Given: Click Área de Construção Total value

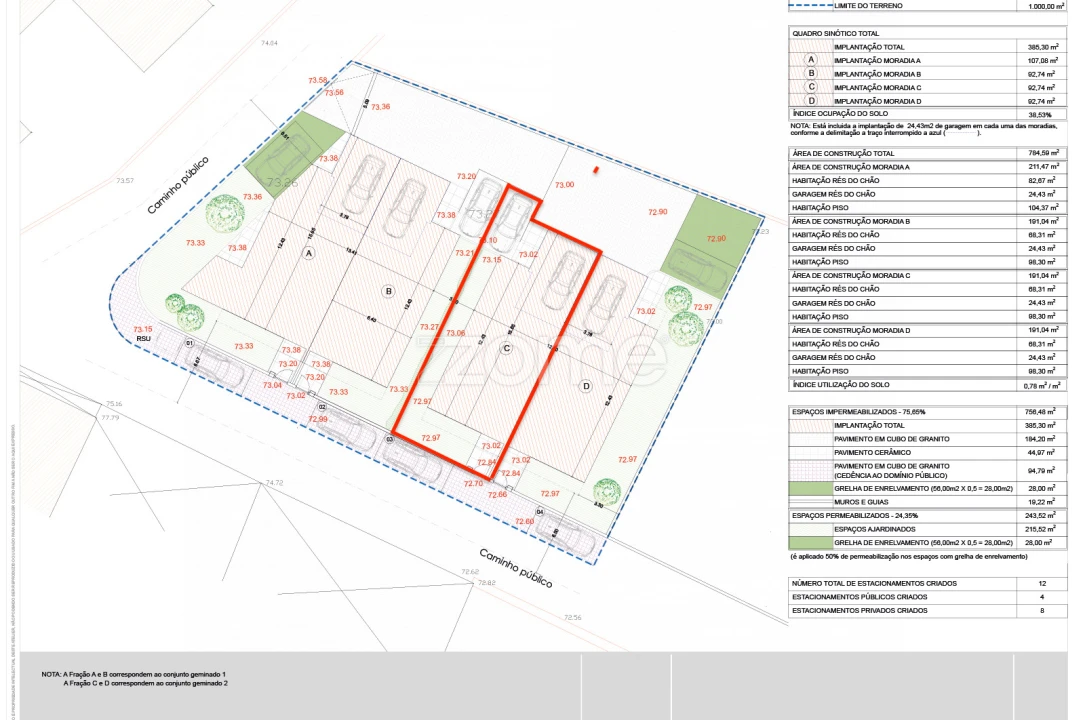Looking at the screenshot, I should tap(1043, 153).
